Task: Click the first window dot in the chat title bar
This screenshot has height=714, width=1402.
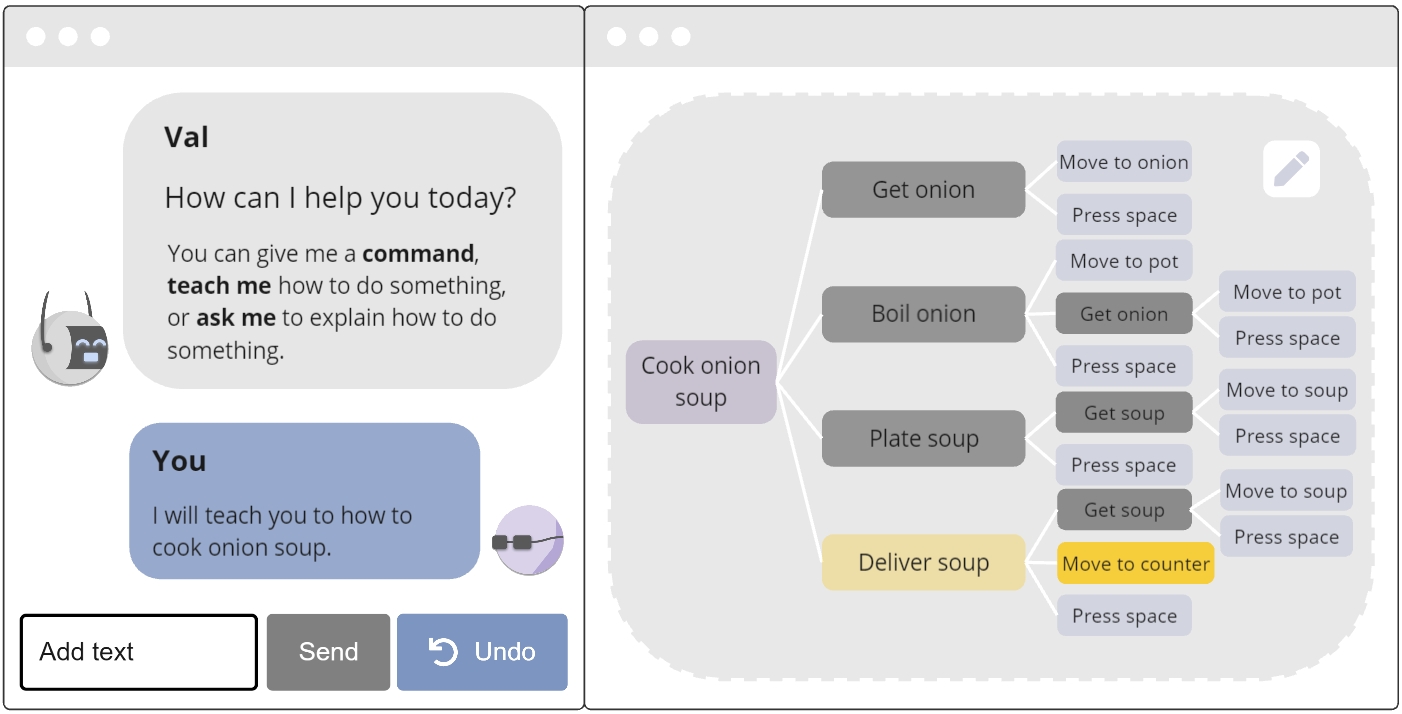Action: point(36,37)
